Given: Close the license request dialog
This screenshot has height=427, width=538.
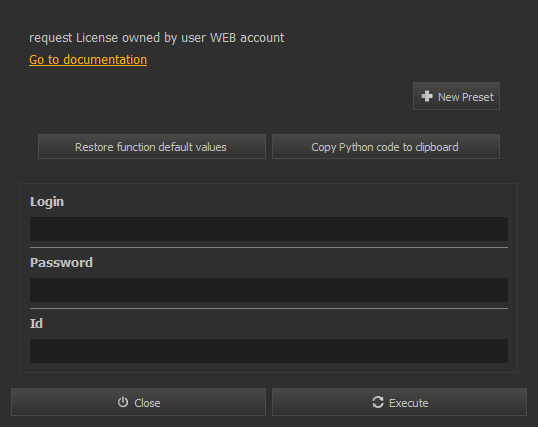Looking at the screenshot, I should coord(138,402).
